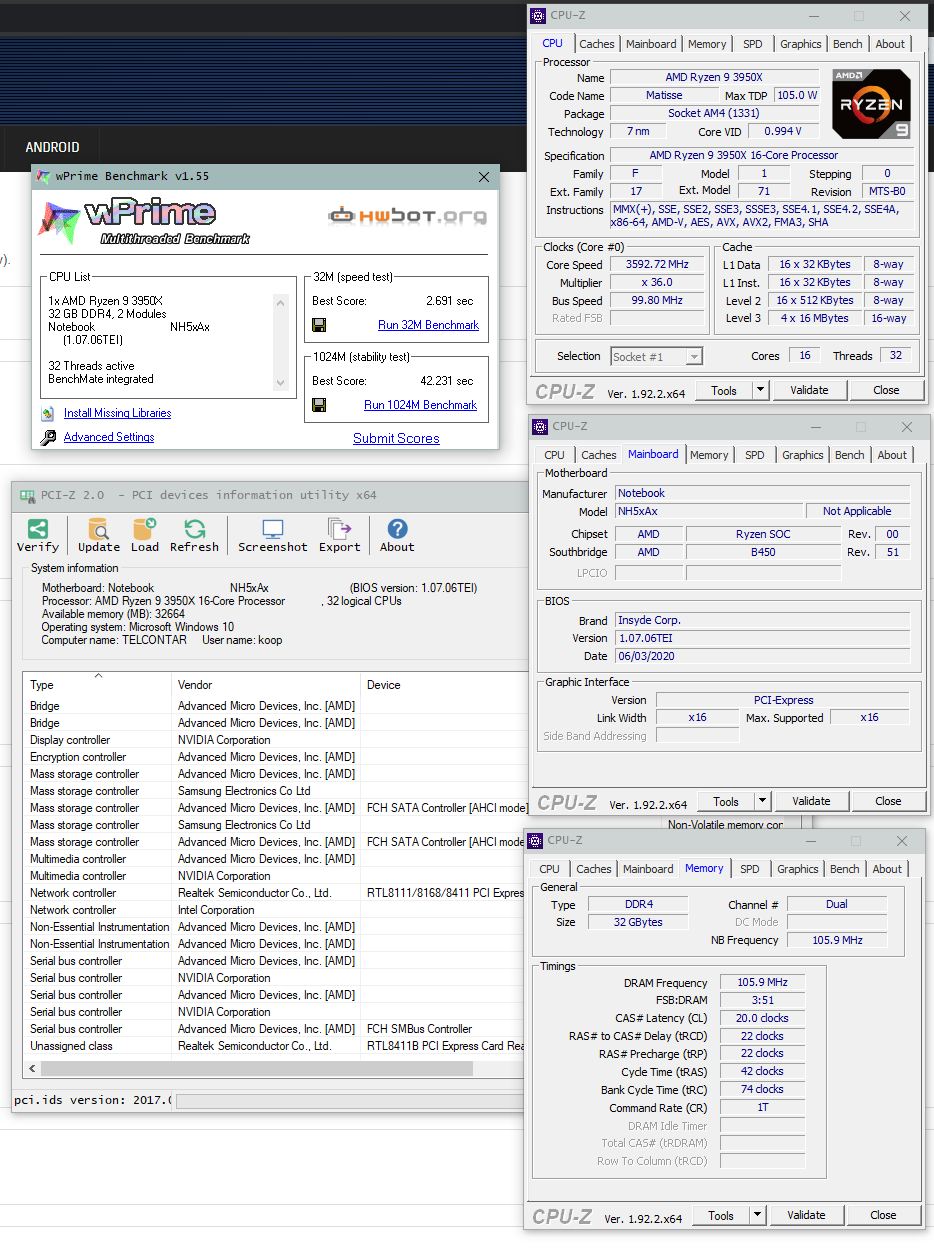Click the Max TDP 105.0 W value
Viewport: 934px width, 1257px height.
797,96
